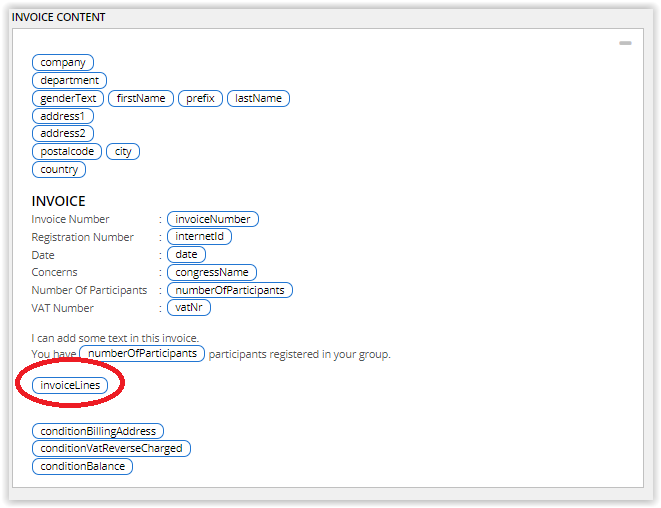The image size is (661, 508).
Task: Select the country placeholder tag
Action: pos(59,170)
